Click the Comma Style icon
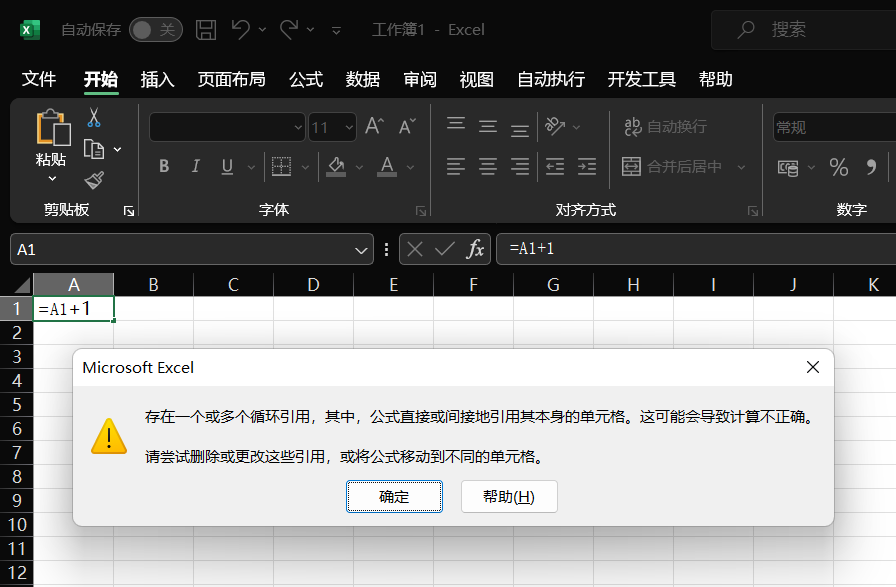The height and width of the screenshot is (587, 896). pos(871,167)
